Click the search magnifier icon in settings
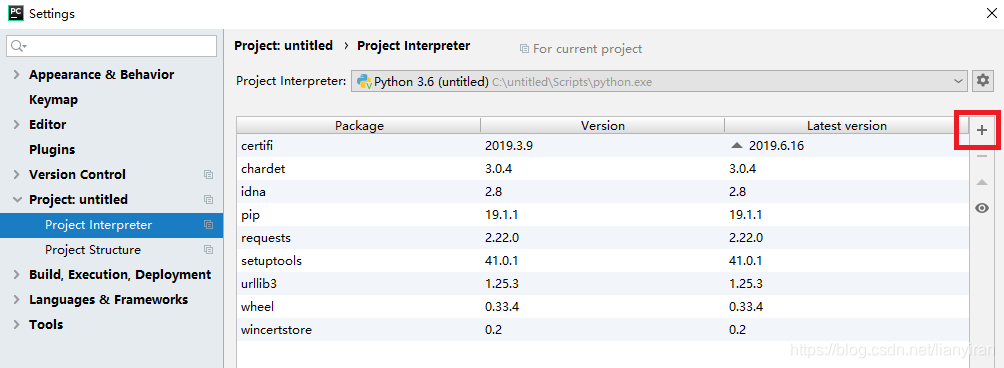Image resolution: width=1004 pixels, height=368 pixels. pos(18,46)
